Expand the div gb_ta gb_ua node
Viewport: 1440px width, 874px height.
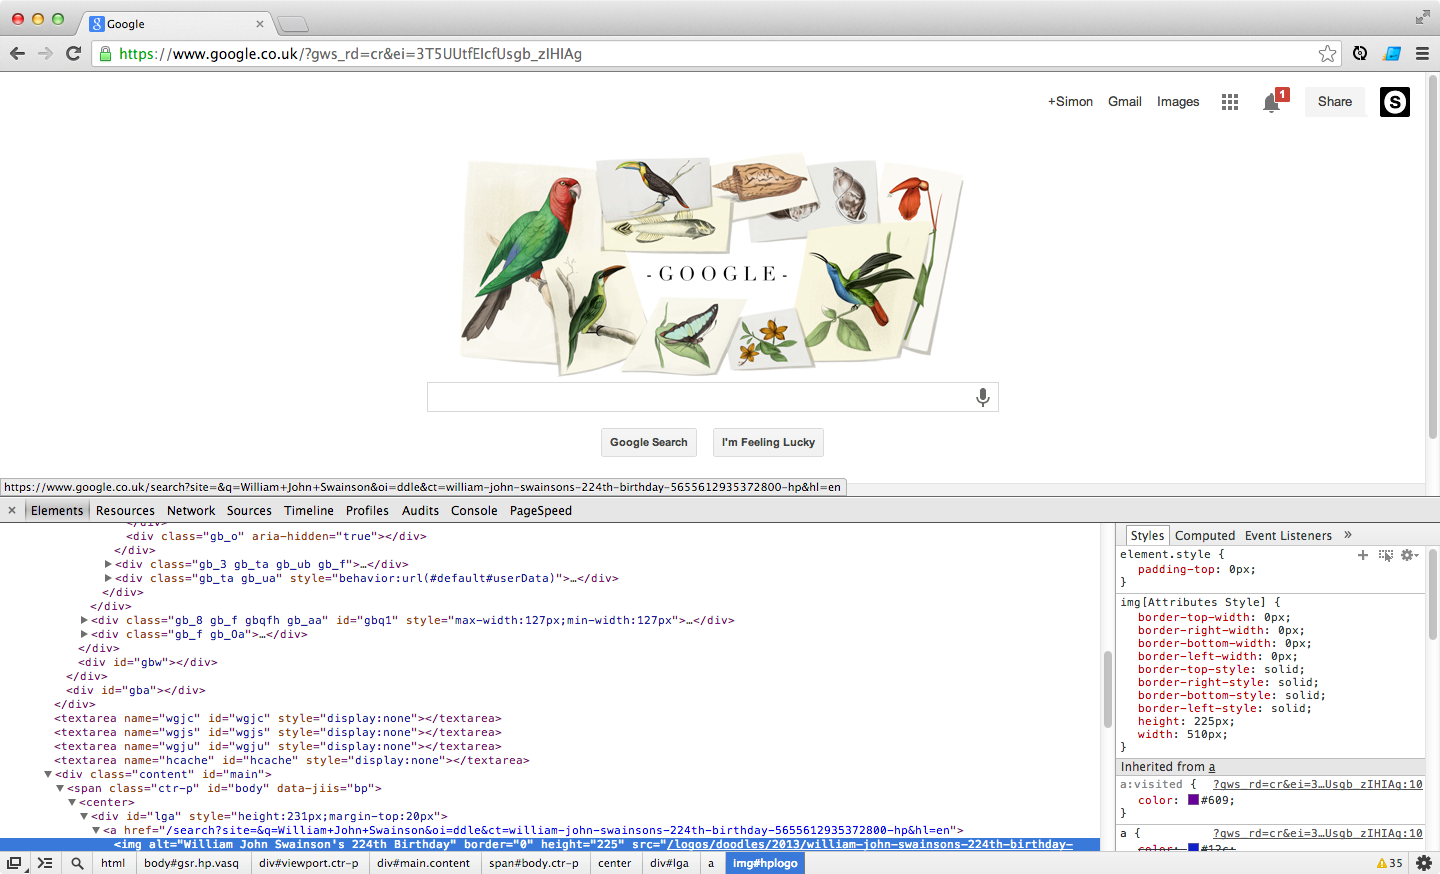[x=108, y=578]
